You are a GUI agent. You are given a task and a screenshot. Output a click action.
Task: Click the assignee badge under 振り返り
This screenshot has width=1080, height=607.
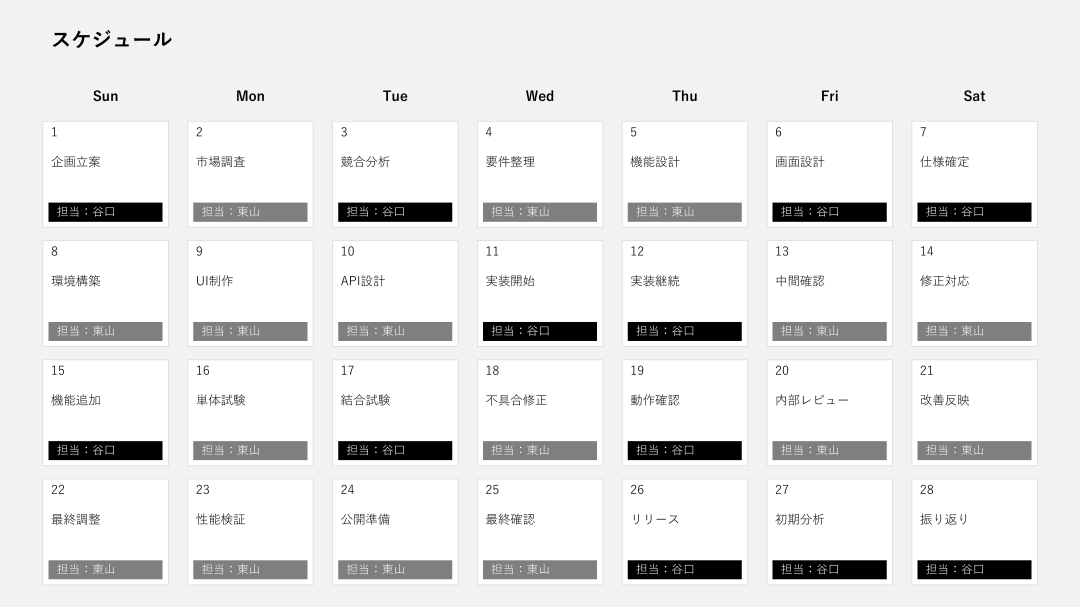tap(974, 570)
